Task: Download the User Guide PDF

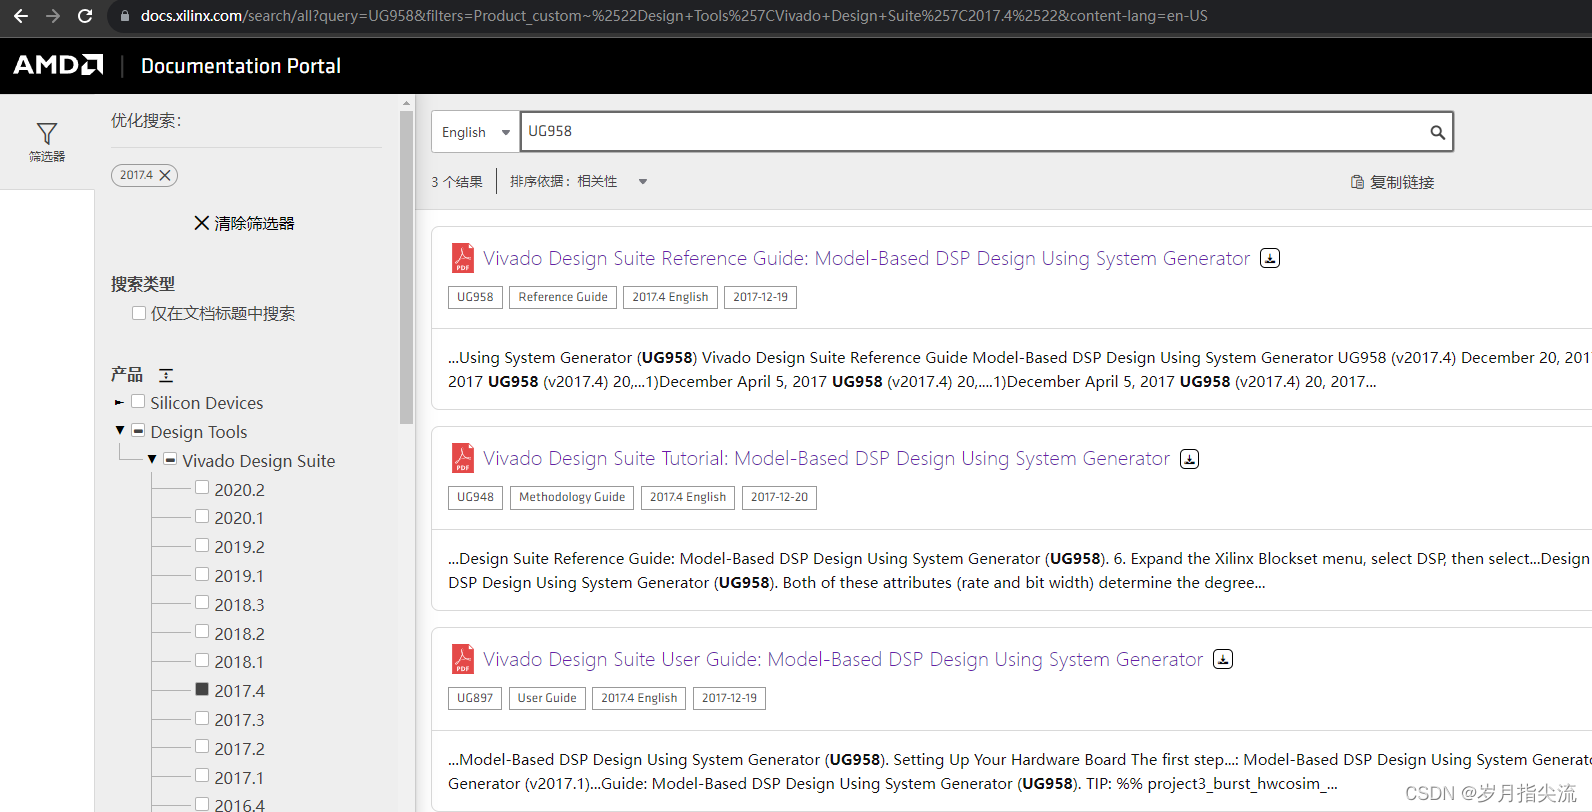Action: point(1223,659)
